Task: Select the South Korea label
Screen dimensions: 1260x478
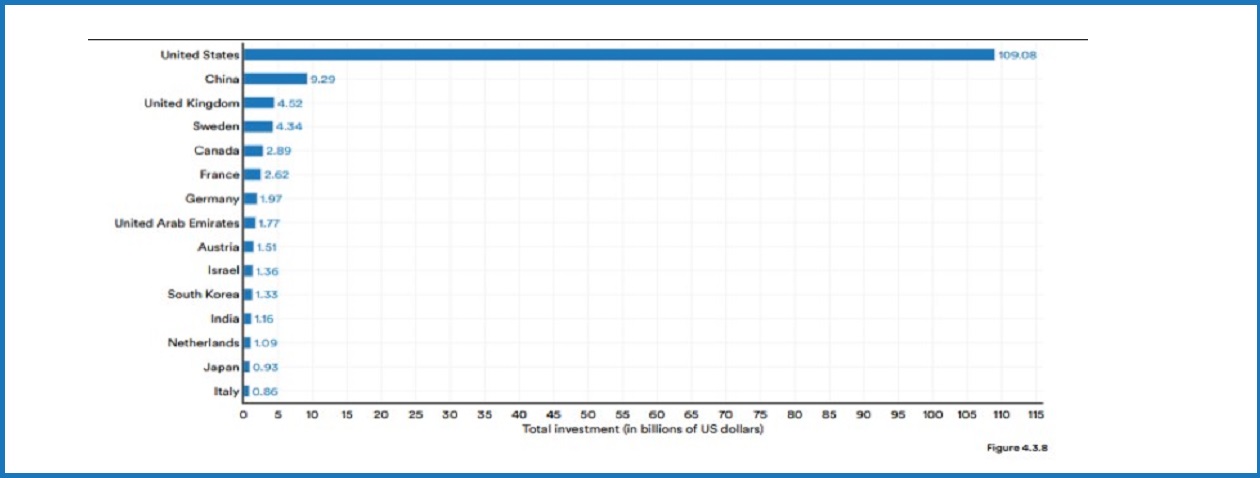Action: pos(203,295)
